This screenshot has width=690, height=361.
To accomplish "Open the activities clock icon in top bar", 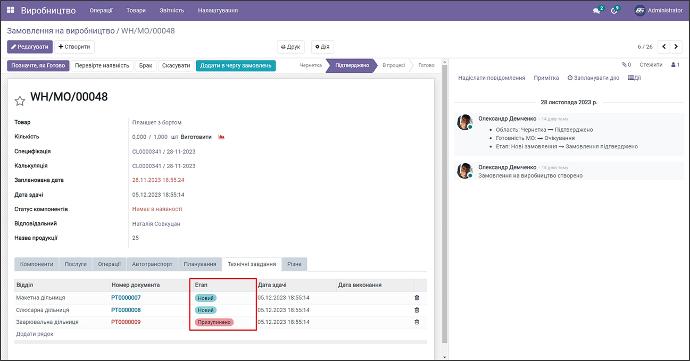I will click(615, 10).
